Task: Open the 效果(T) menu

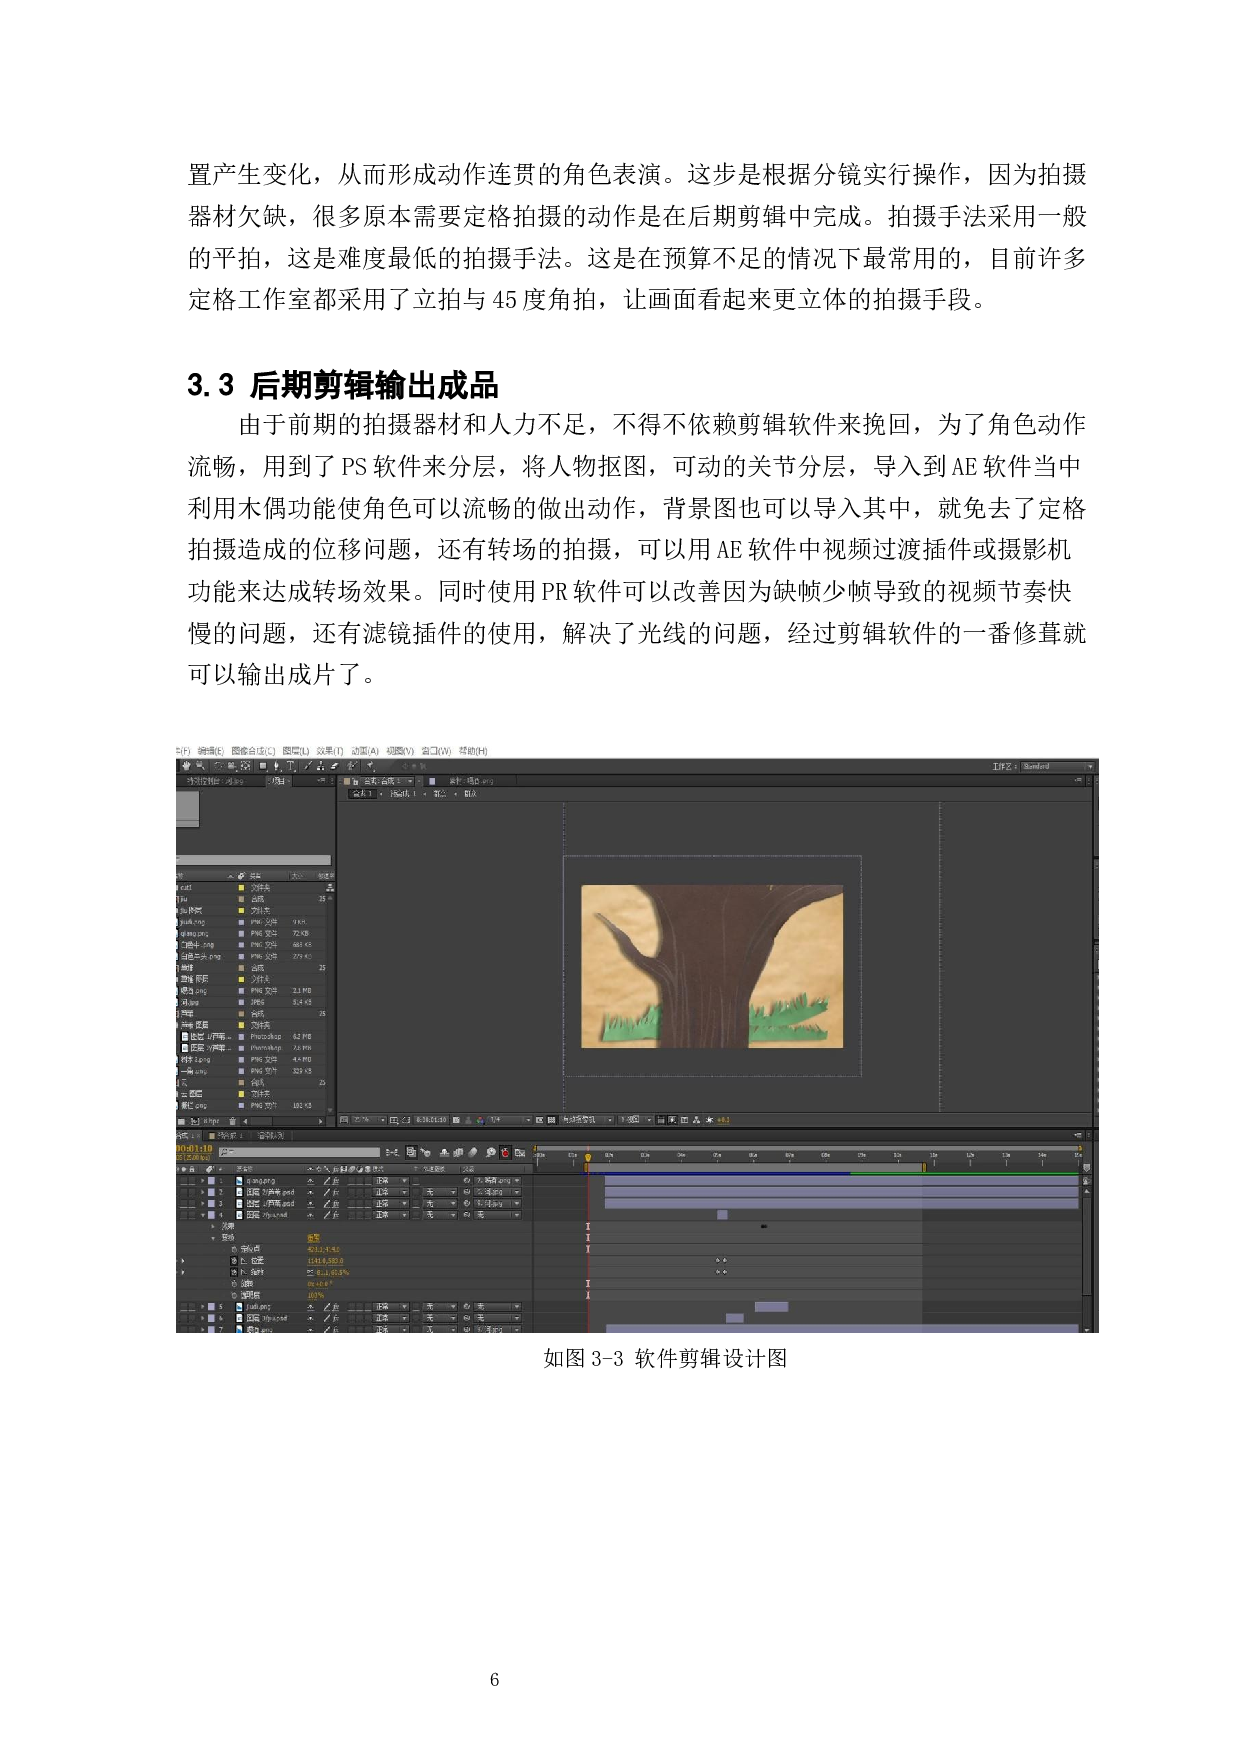Action: tap(329, 751)
